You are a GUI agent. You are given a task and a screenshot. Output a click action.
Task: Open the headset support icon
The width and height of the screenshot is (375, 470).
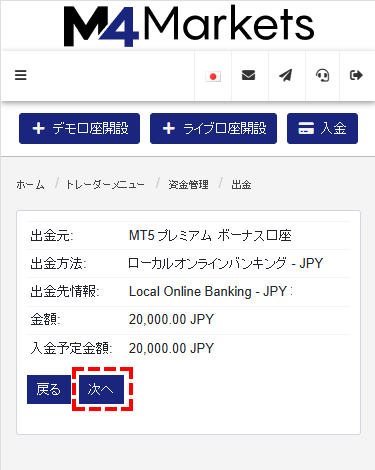coord(323,75)
